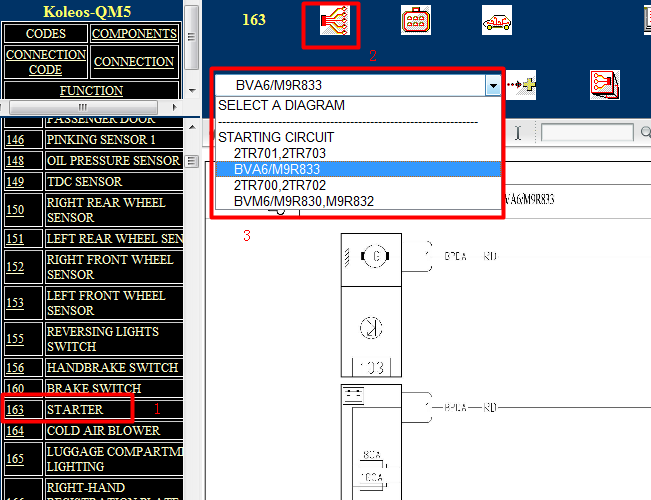The width and height of the screenshot is (651, 500).
Task: Click the PINKING SENSOR 1 label
Action: [101, 140]
